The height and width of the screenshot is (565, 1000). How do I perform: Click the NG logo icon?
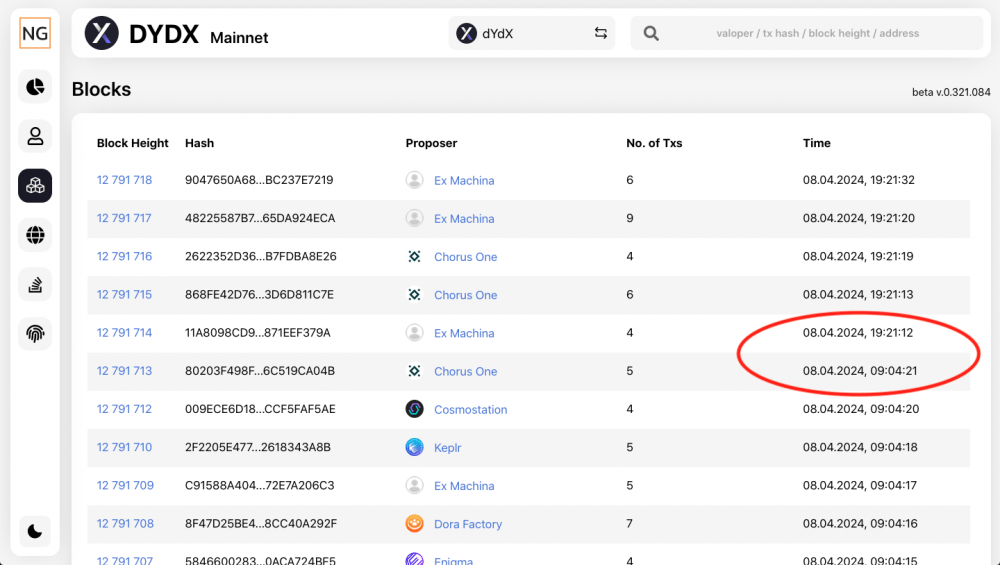35,33
